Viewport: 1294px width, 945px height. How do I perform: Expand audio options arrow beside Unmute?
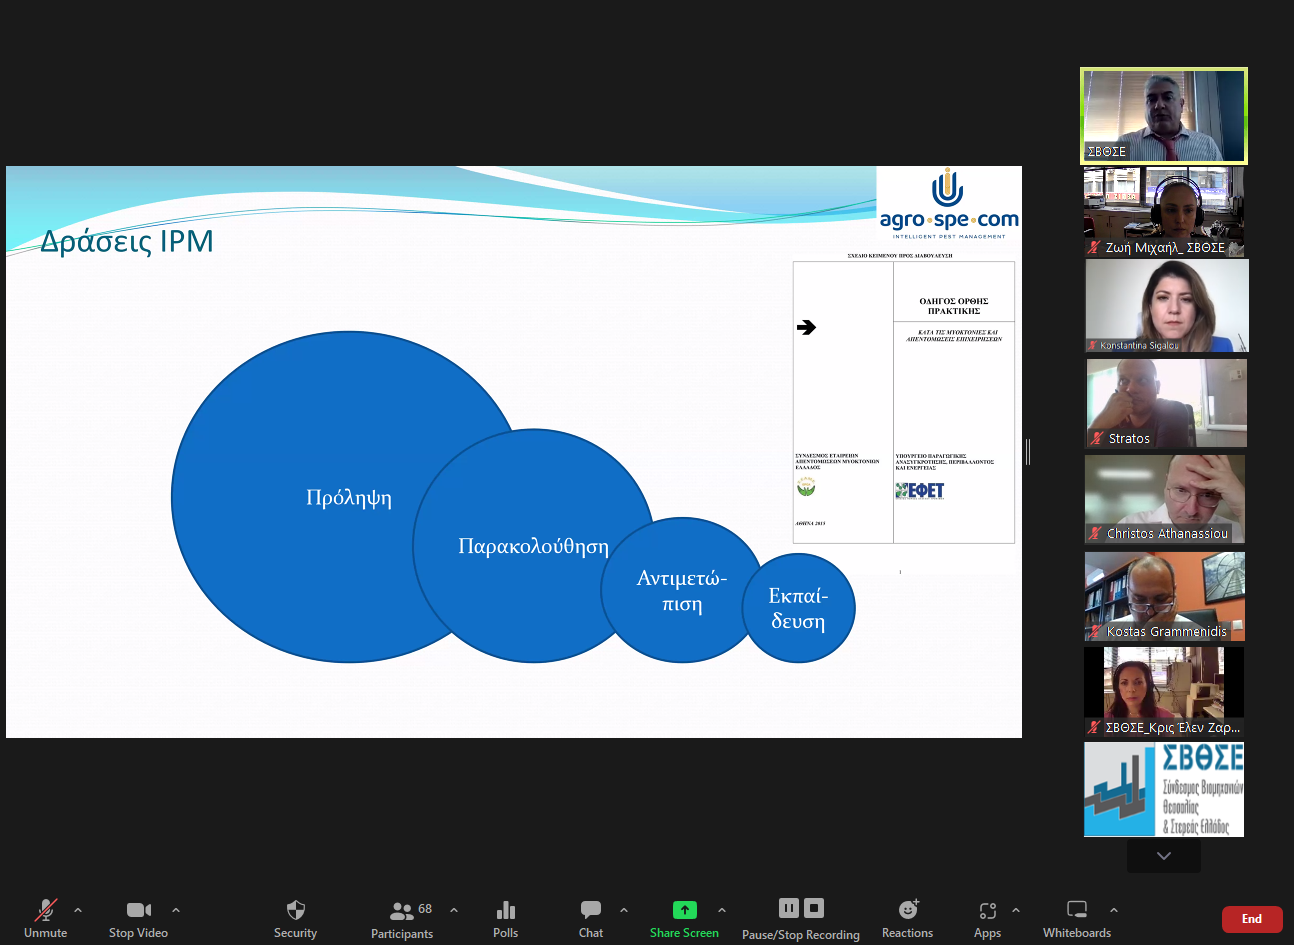(78, 910)
